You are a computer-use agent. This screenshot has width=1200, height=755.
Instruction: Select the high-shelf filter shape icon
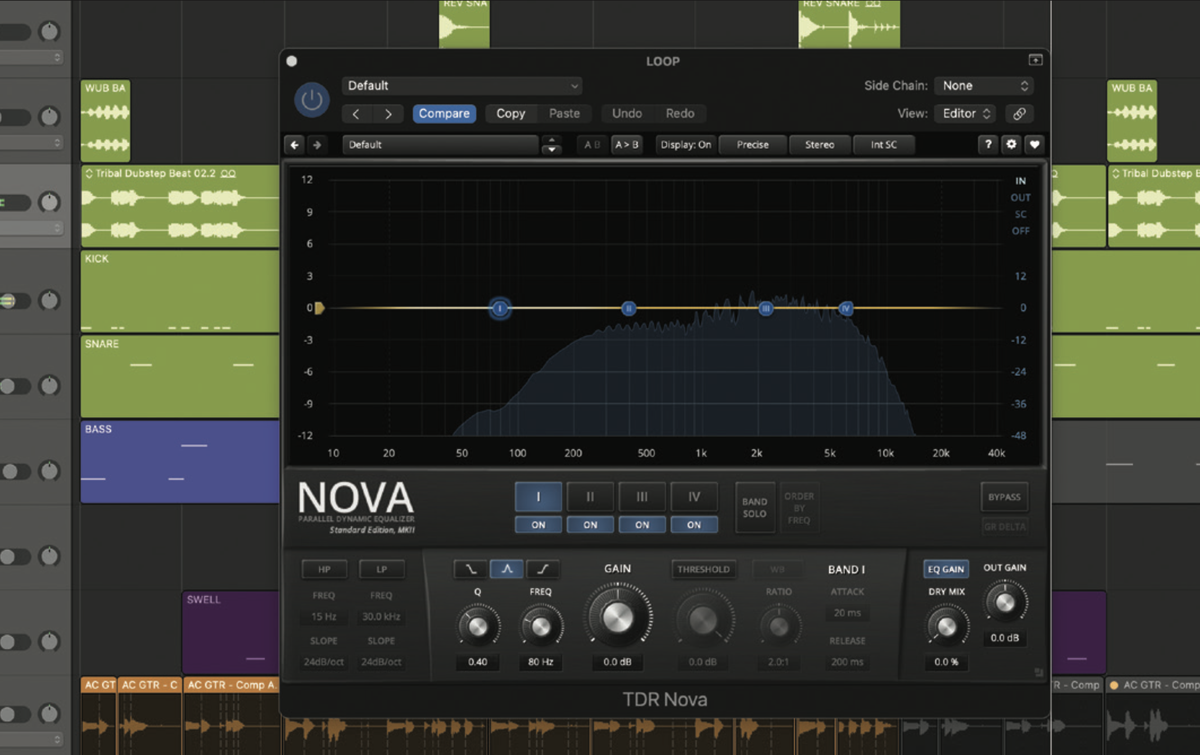point(543,569)
